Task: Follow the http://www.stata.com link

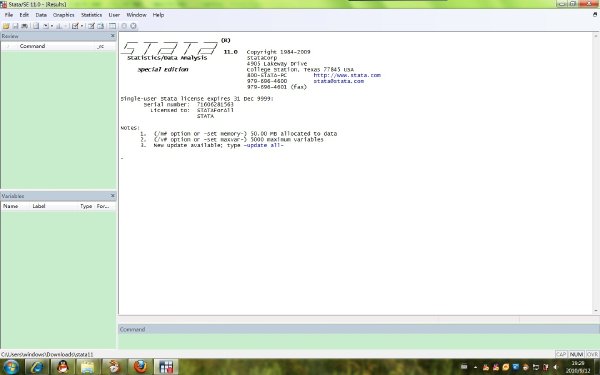Action: 347,75
